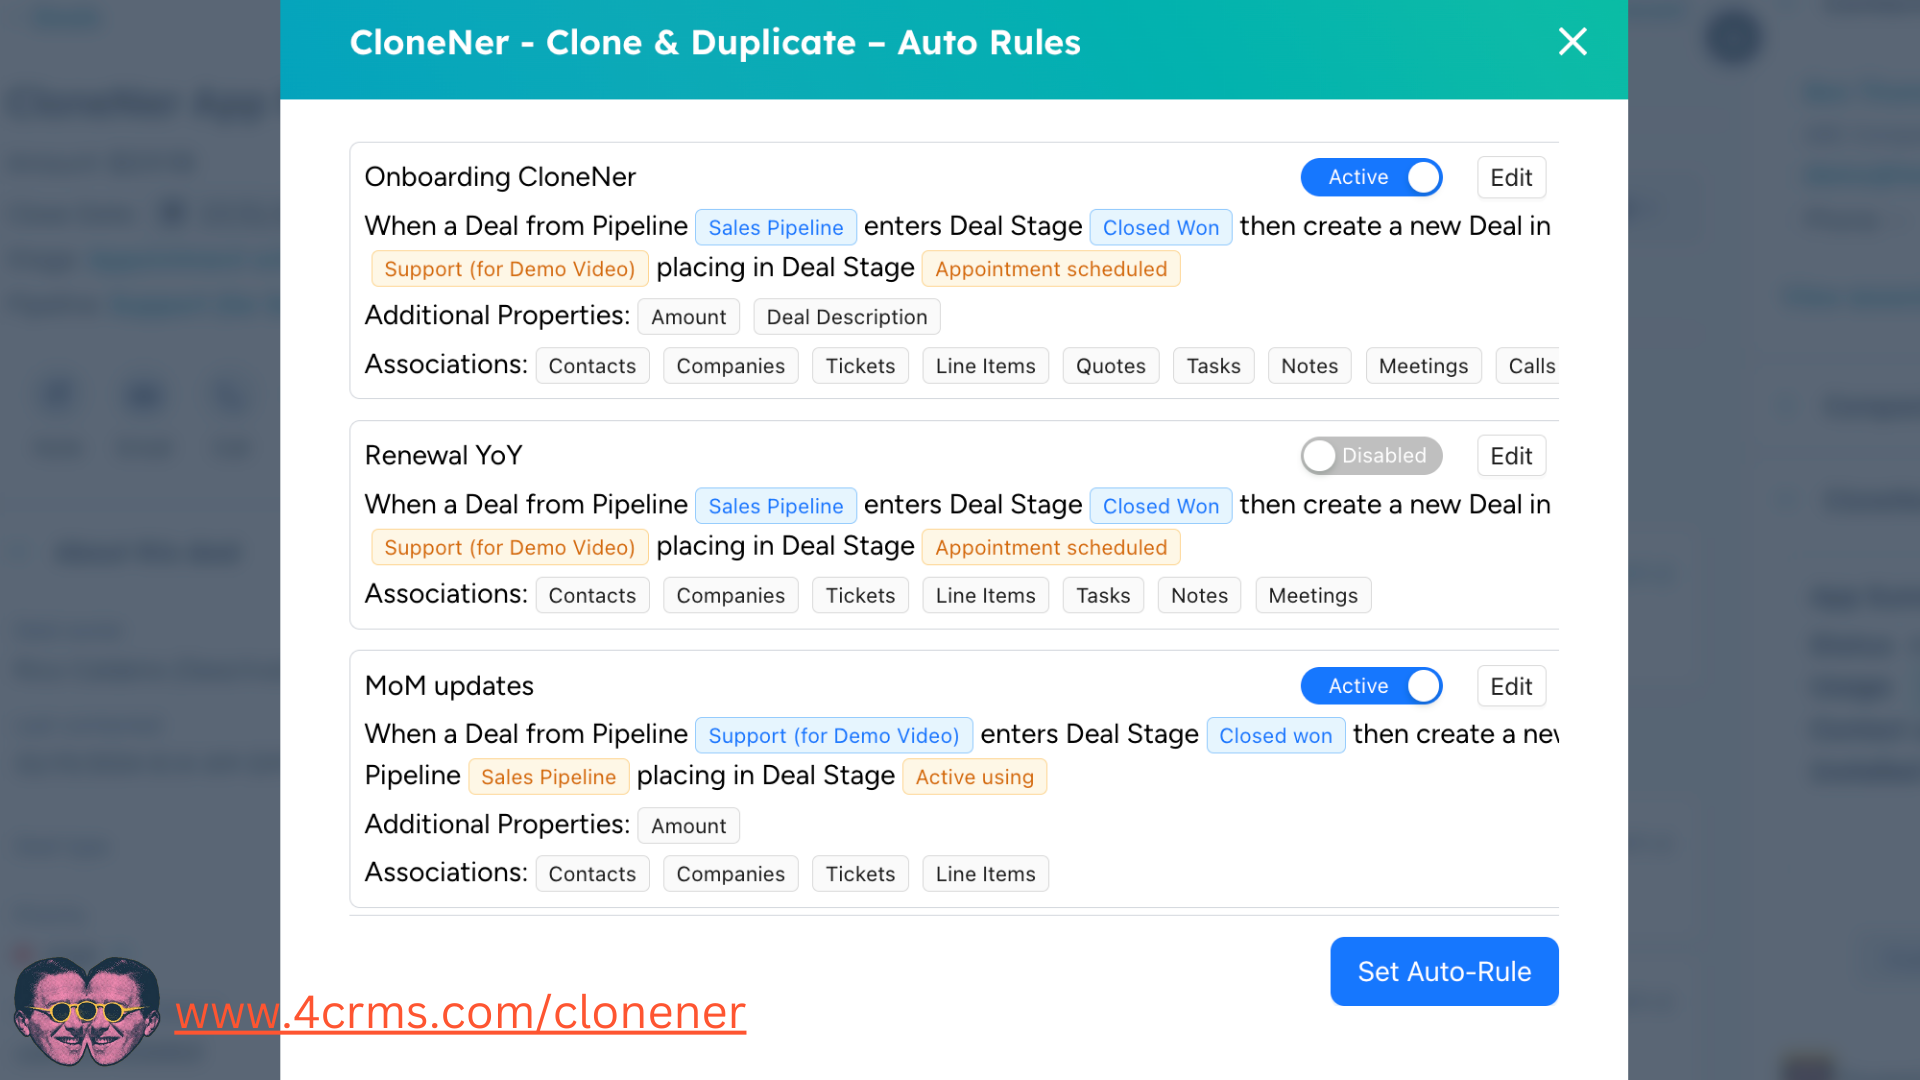This screenshot has width=1920, height=1080.
Task: Click the MoM updates rule title
Action: click(x=449, y=686)
